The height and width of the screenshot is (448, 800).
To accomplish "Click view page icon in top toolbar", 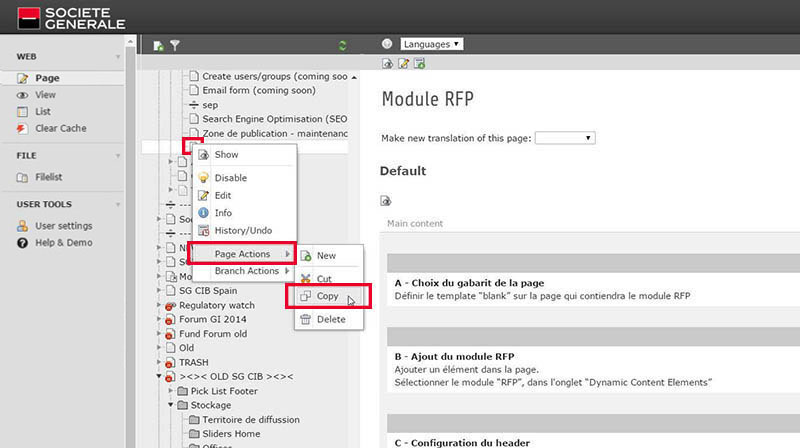I will coord(387,64).
